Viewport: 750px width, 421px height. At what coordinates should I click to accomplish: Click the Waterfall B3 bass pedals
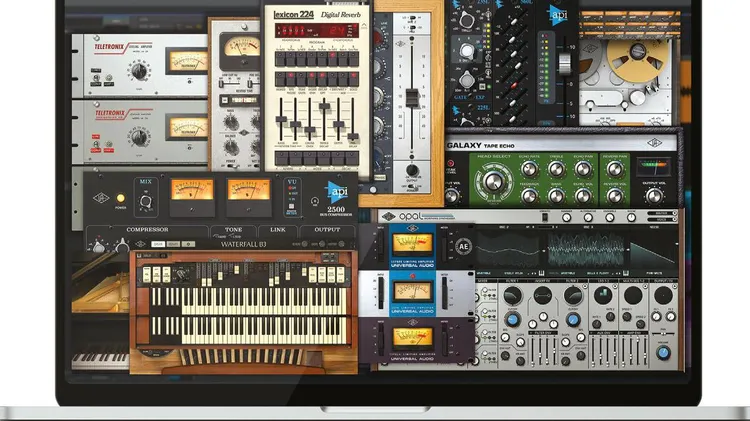[x=242, y=356]
